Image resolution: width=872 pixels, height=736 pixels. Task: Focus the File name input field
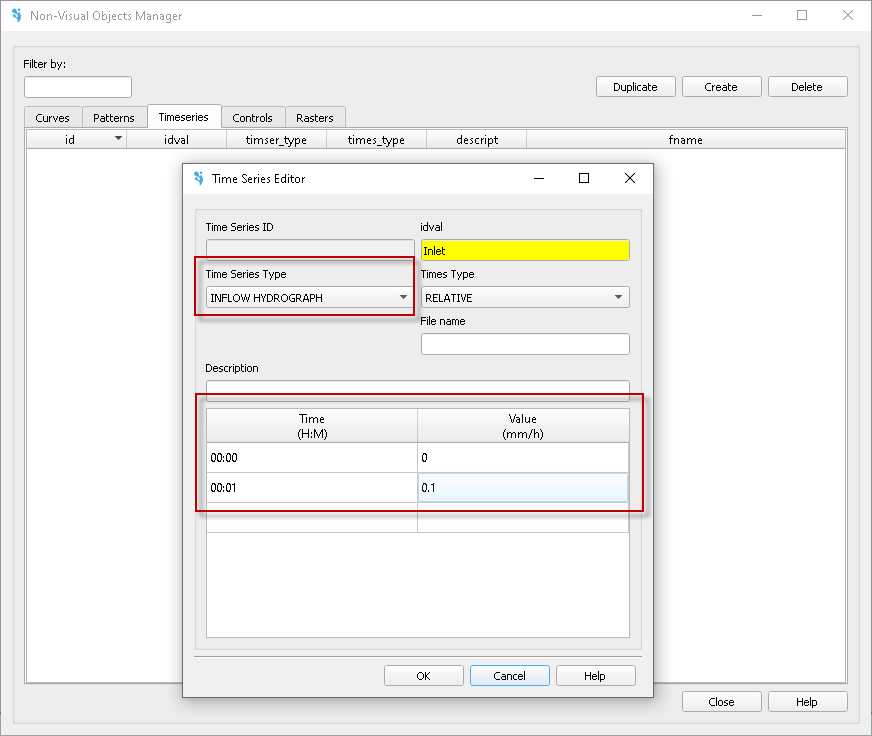(x=524, y=345)
